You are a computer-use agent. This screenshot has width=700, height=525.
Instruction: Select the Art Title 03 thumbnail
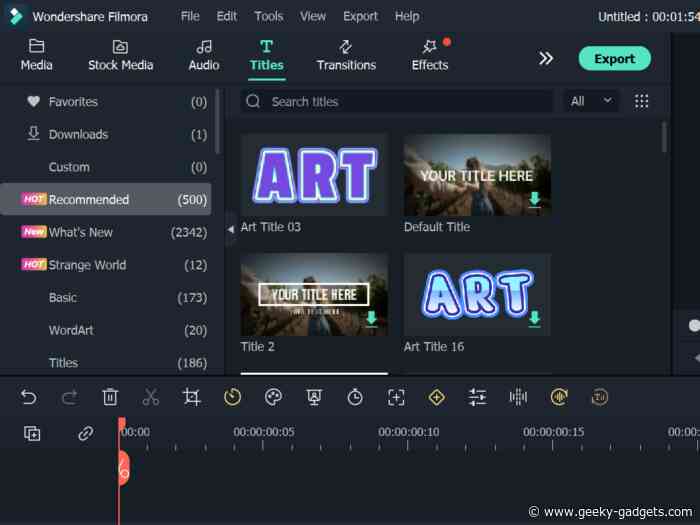click(314, 175)
